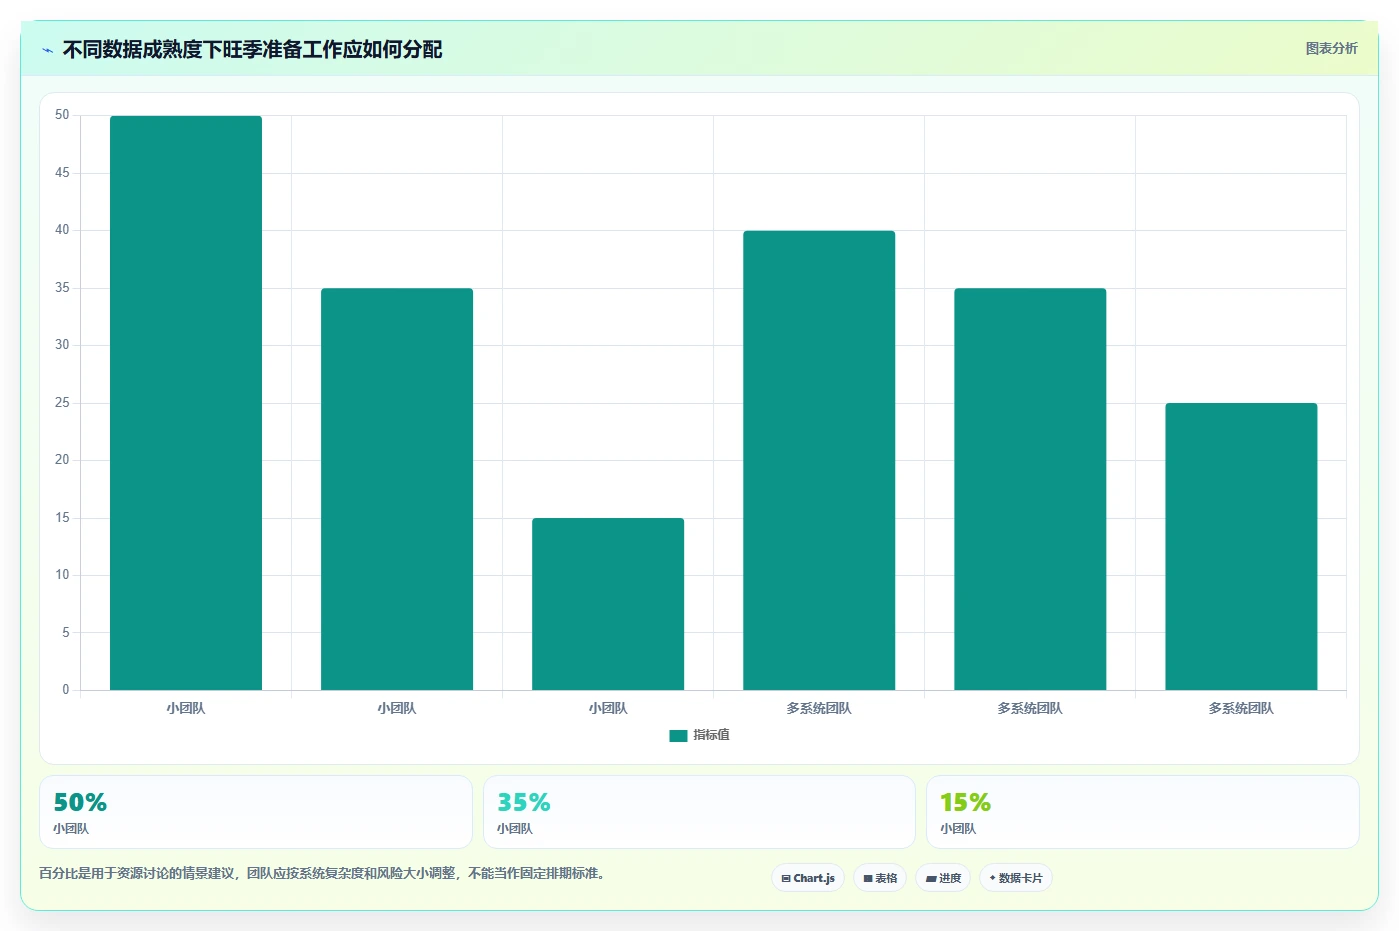This screenshot has height=931, width=1399.
Task: Click the footnote text about 百分比
Action: coord(322,873)
